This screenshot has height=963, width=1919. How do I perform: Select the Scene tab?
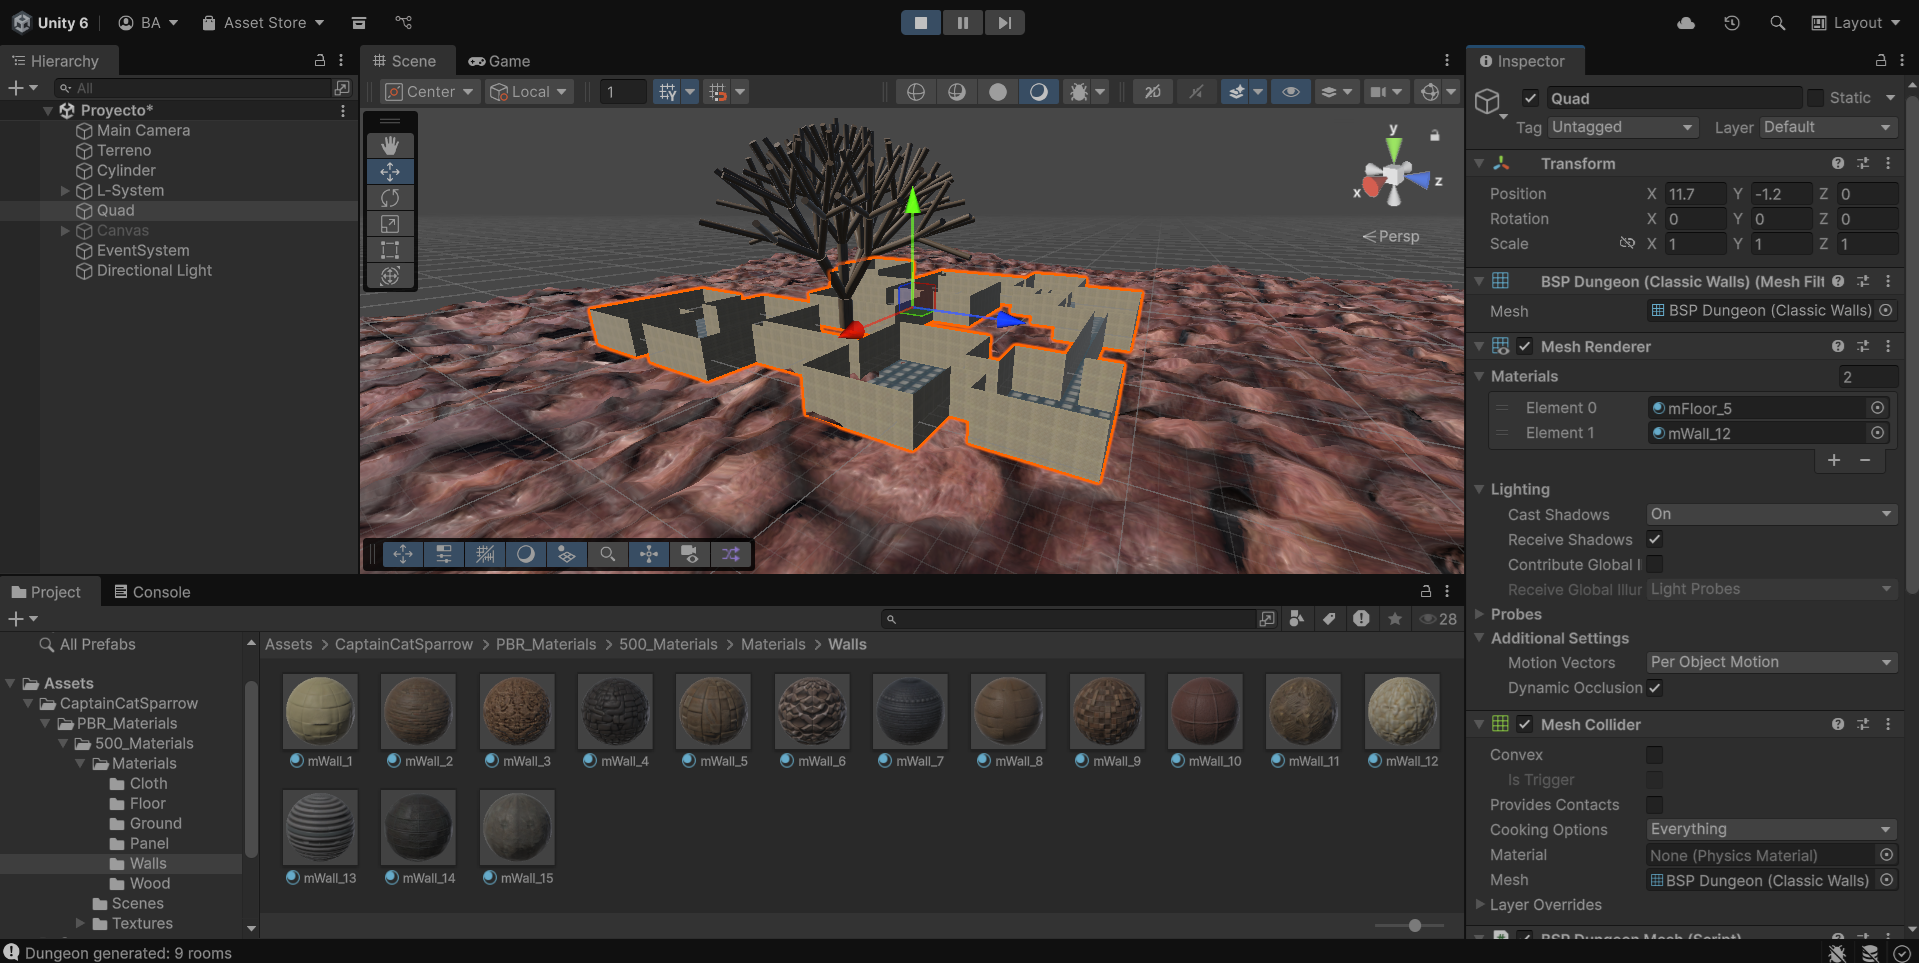click(404, 61)
